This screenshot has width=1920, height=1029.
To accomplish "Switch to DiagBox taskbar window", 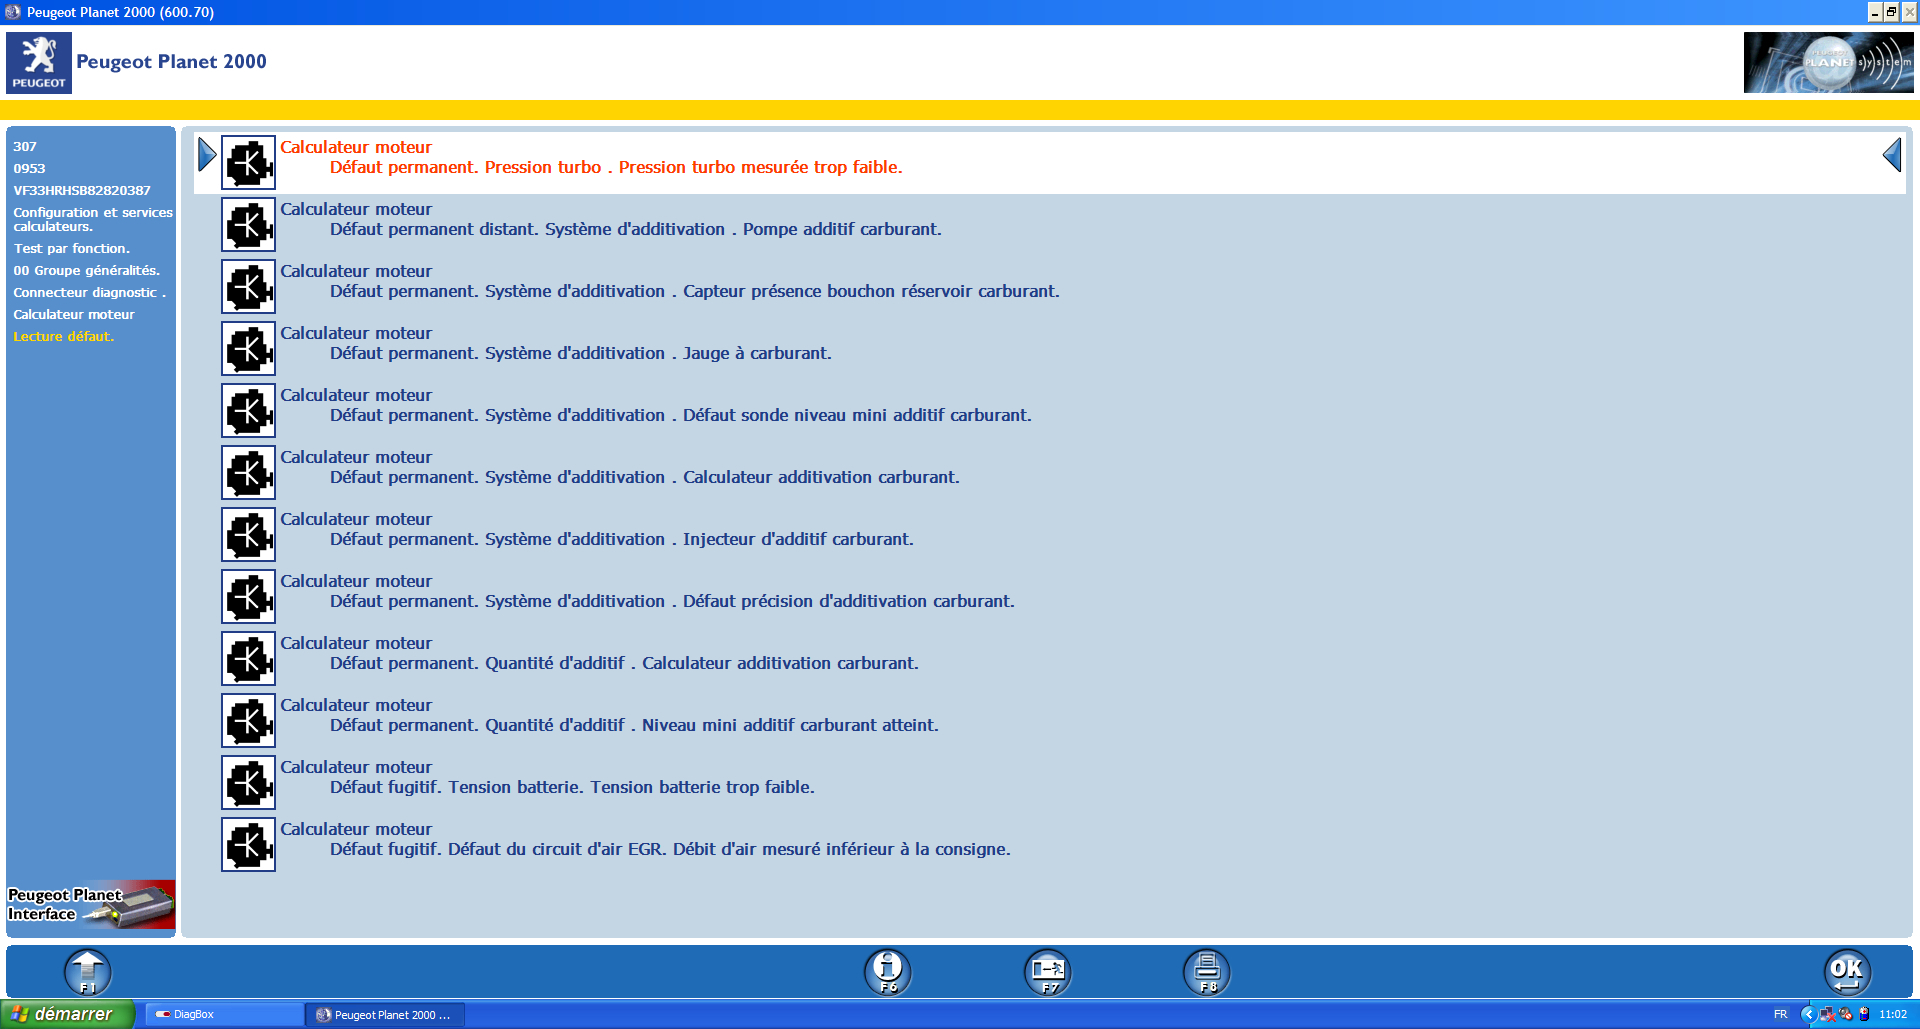I will click(x=224, y=1014).
